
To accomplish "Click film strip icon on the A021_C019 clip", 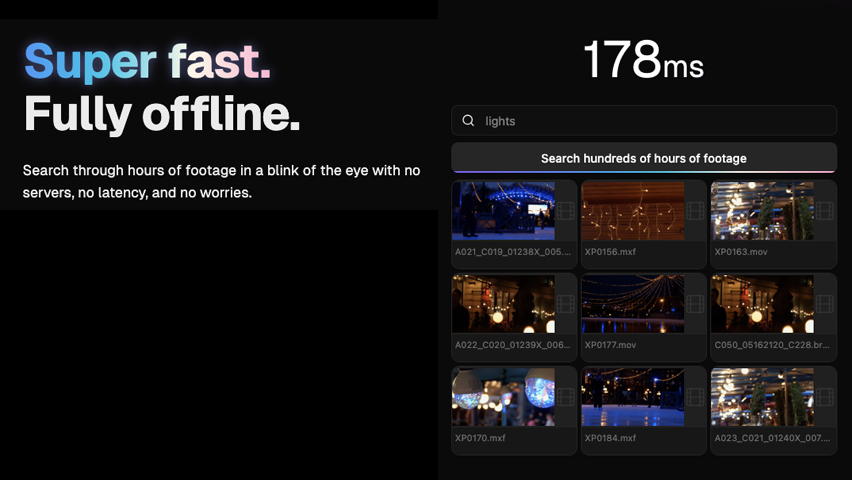I will click(x=566, y=211).
